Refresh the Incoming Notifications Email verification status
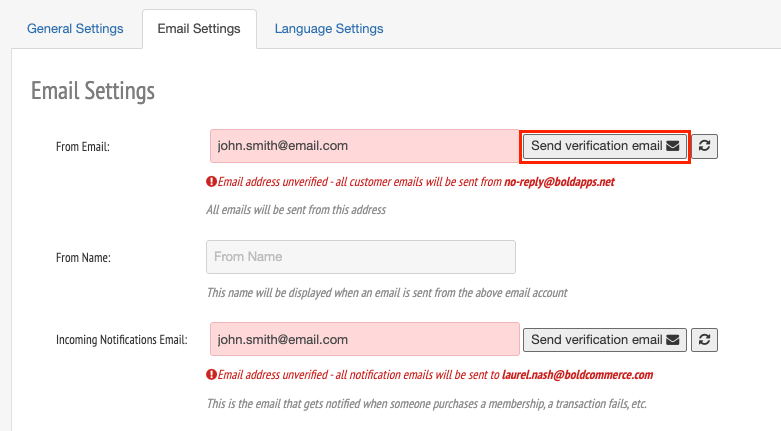The width and height of the screenshot is (781, 431). (x=704, y=340)
